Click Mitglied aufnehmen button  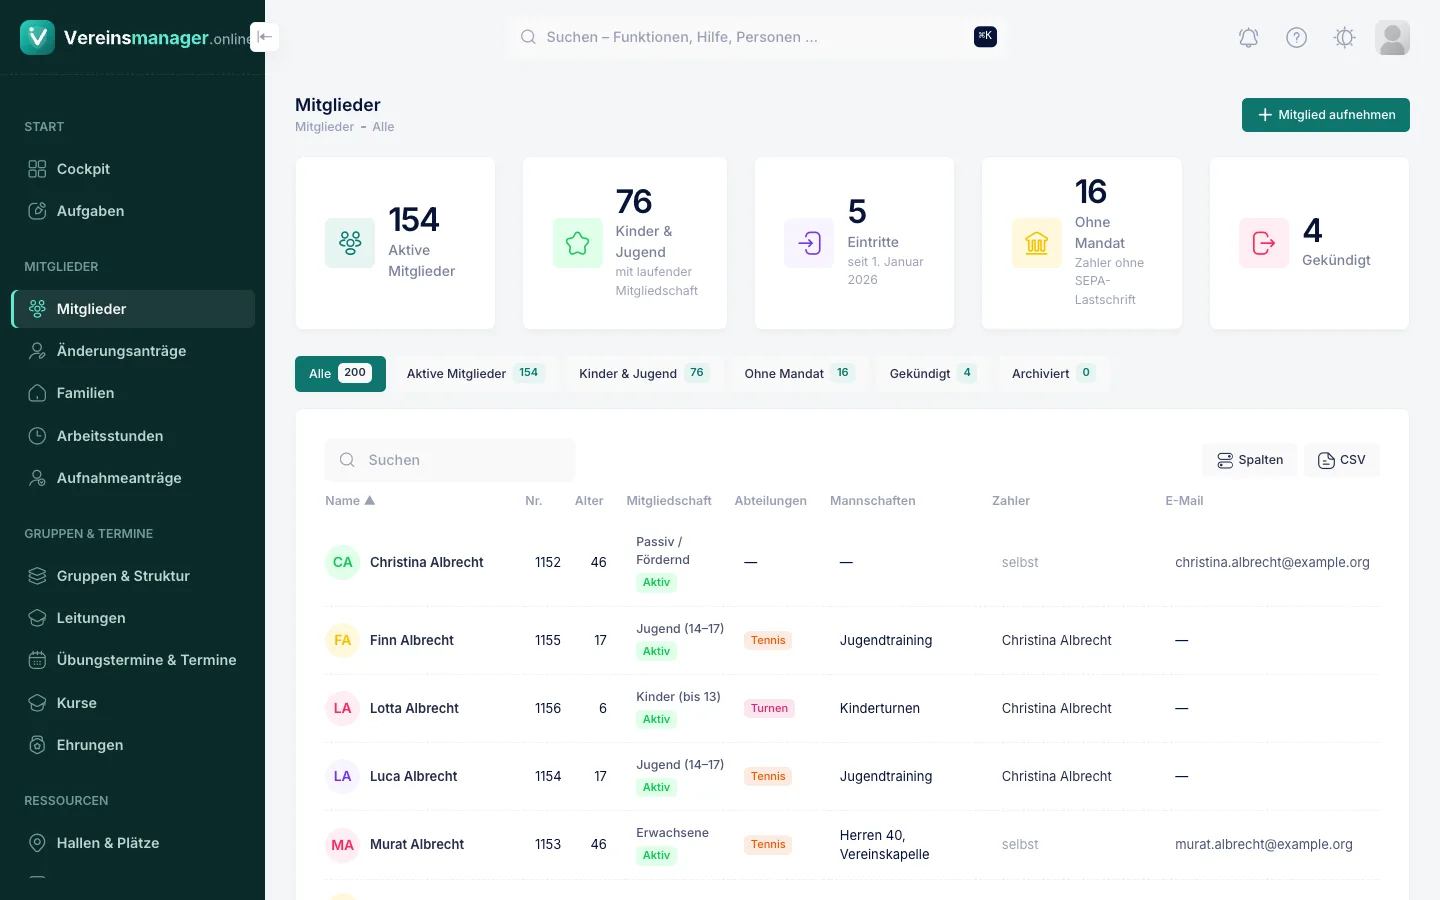(x=1326, y=115)
